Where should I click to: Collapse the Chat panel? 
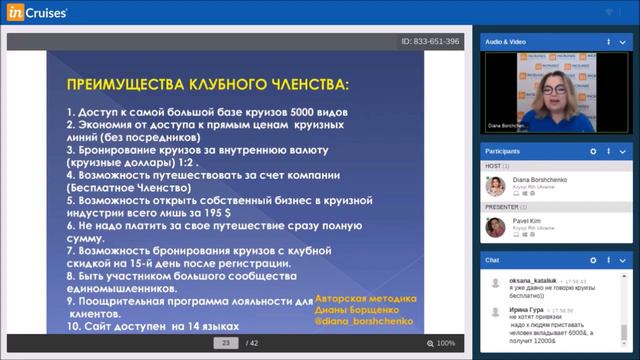coord(622,260)
